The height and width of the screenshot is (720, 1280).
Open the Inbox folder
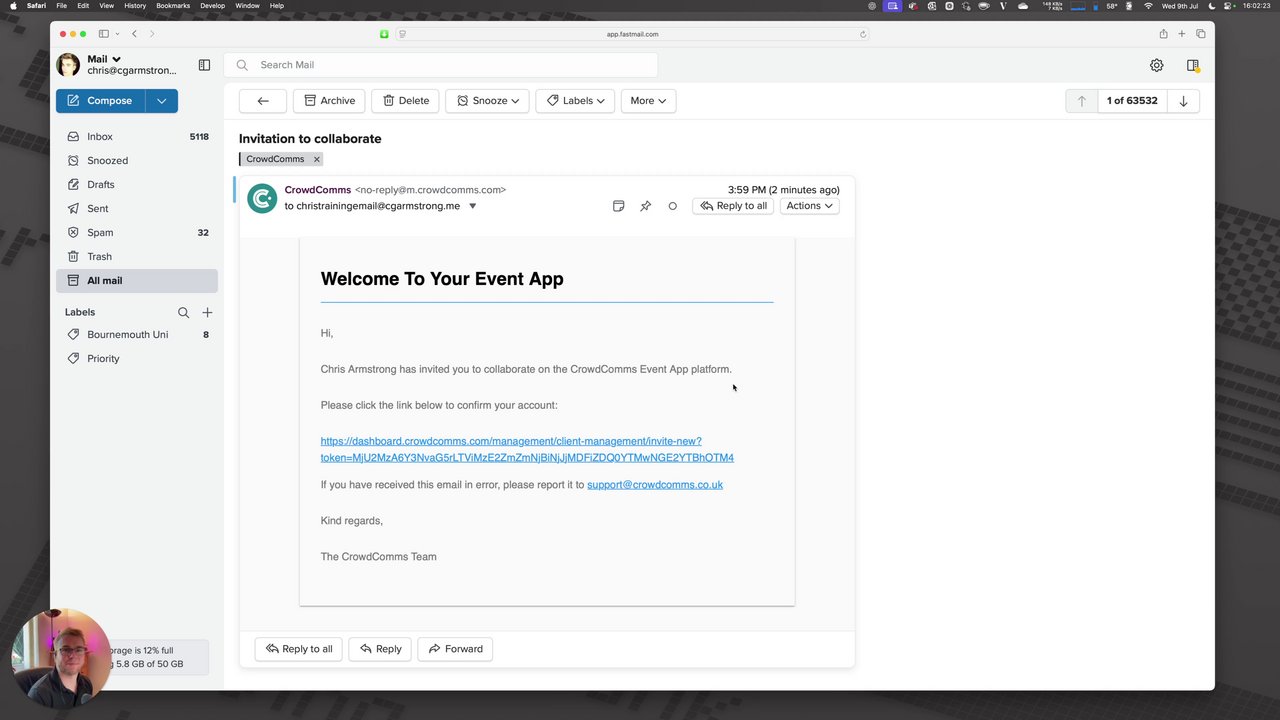tap(137, 137)
